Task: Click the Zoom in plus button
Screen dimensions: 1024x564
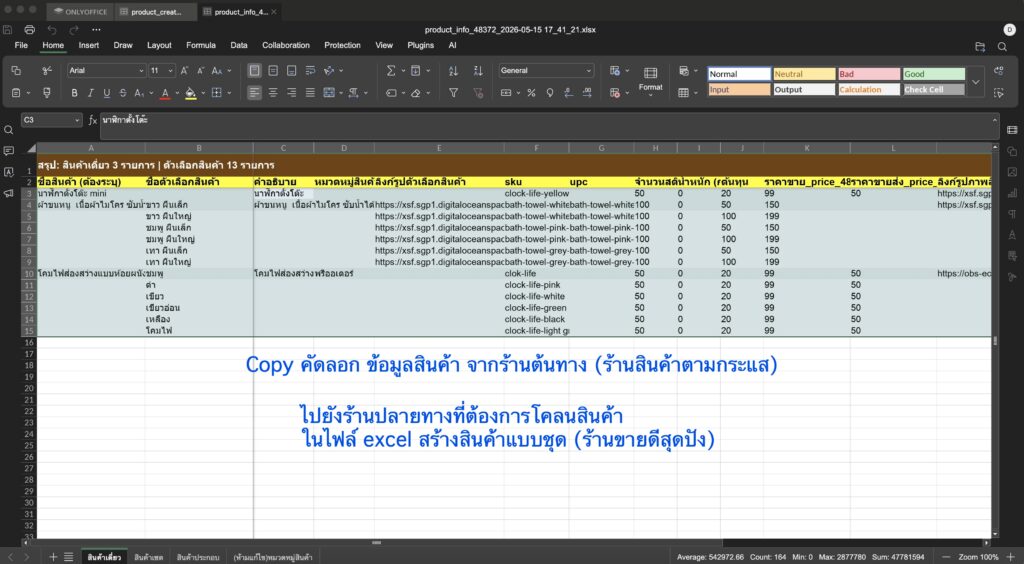Action: click(x=1011, y=557)
